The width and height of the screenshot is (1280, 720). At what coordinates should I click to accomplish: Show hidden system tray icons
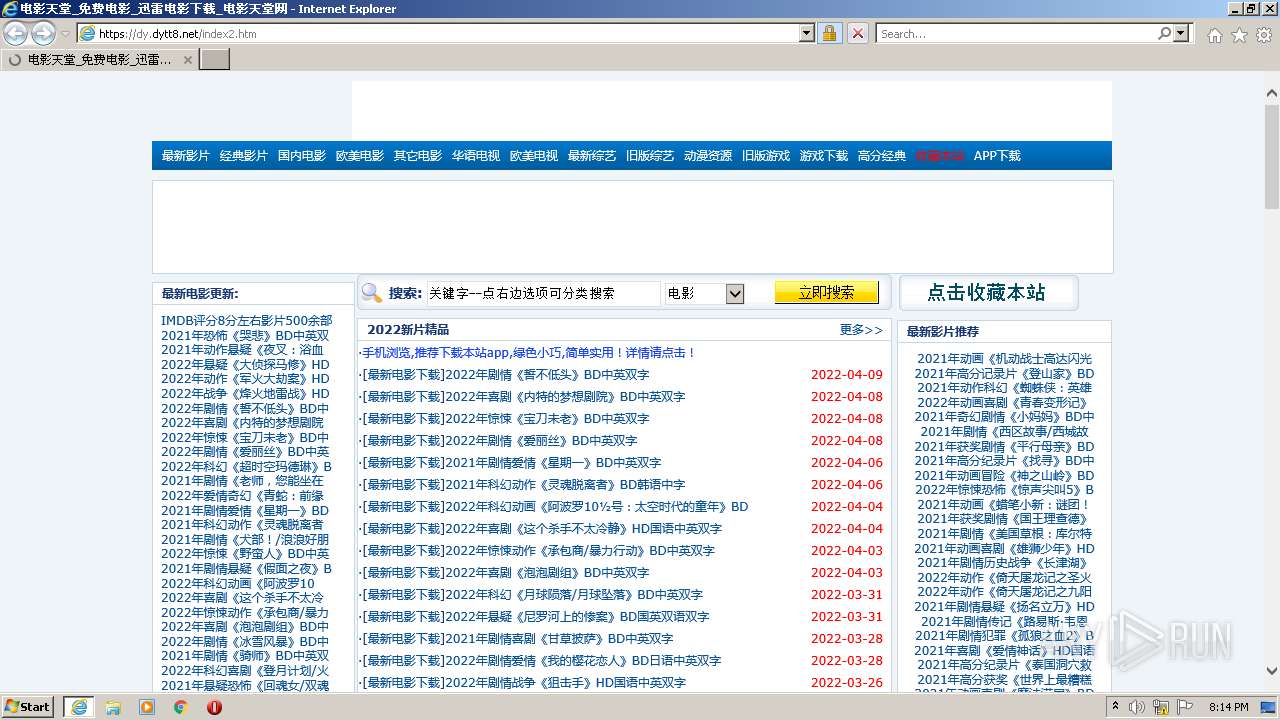tap(1116, 707)
